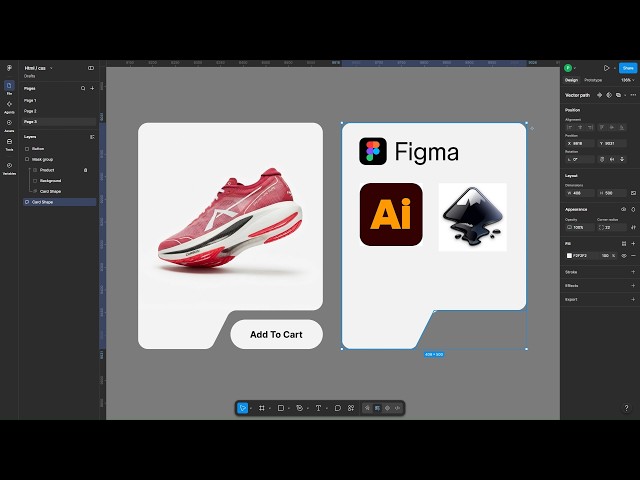The width and height of the screenshot is (640, 480).
Task: Switch to Draw mode in the bottom toolbar
Action: [367, 408]
